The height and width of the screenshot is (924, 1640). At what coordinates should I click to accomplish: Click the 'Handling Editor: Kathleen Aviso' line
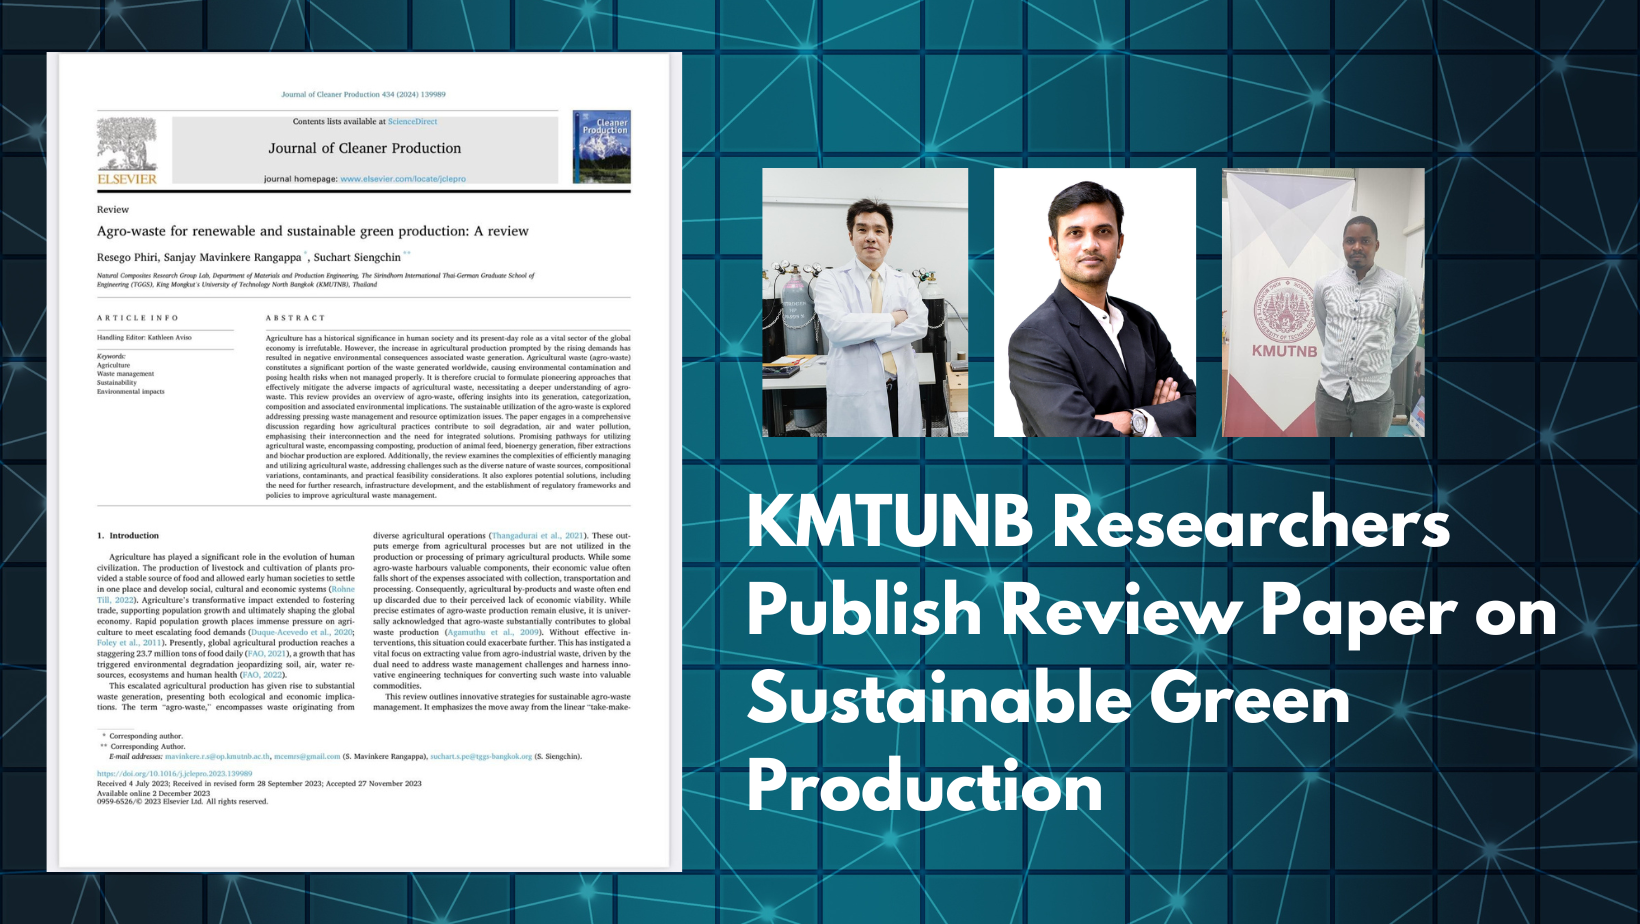click(x=144, y=338)
